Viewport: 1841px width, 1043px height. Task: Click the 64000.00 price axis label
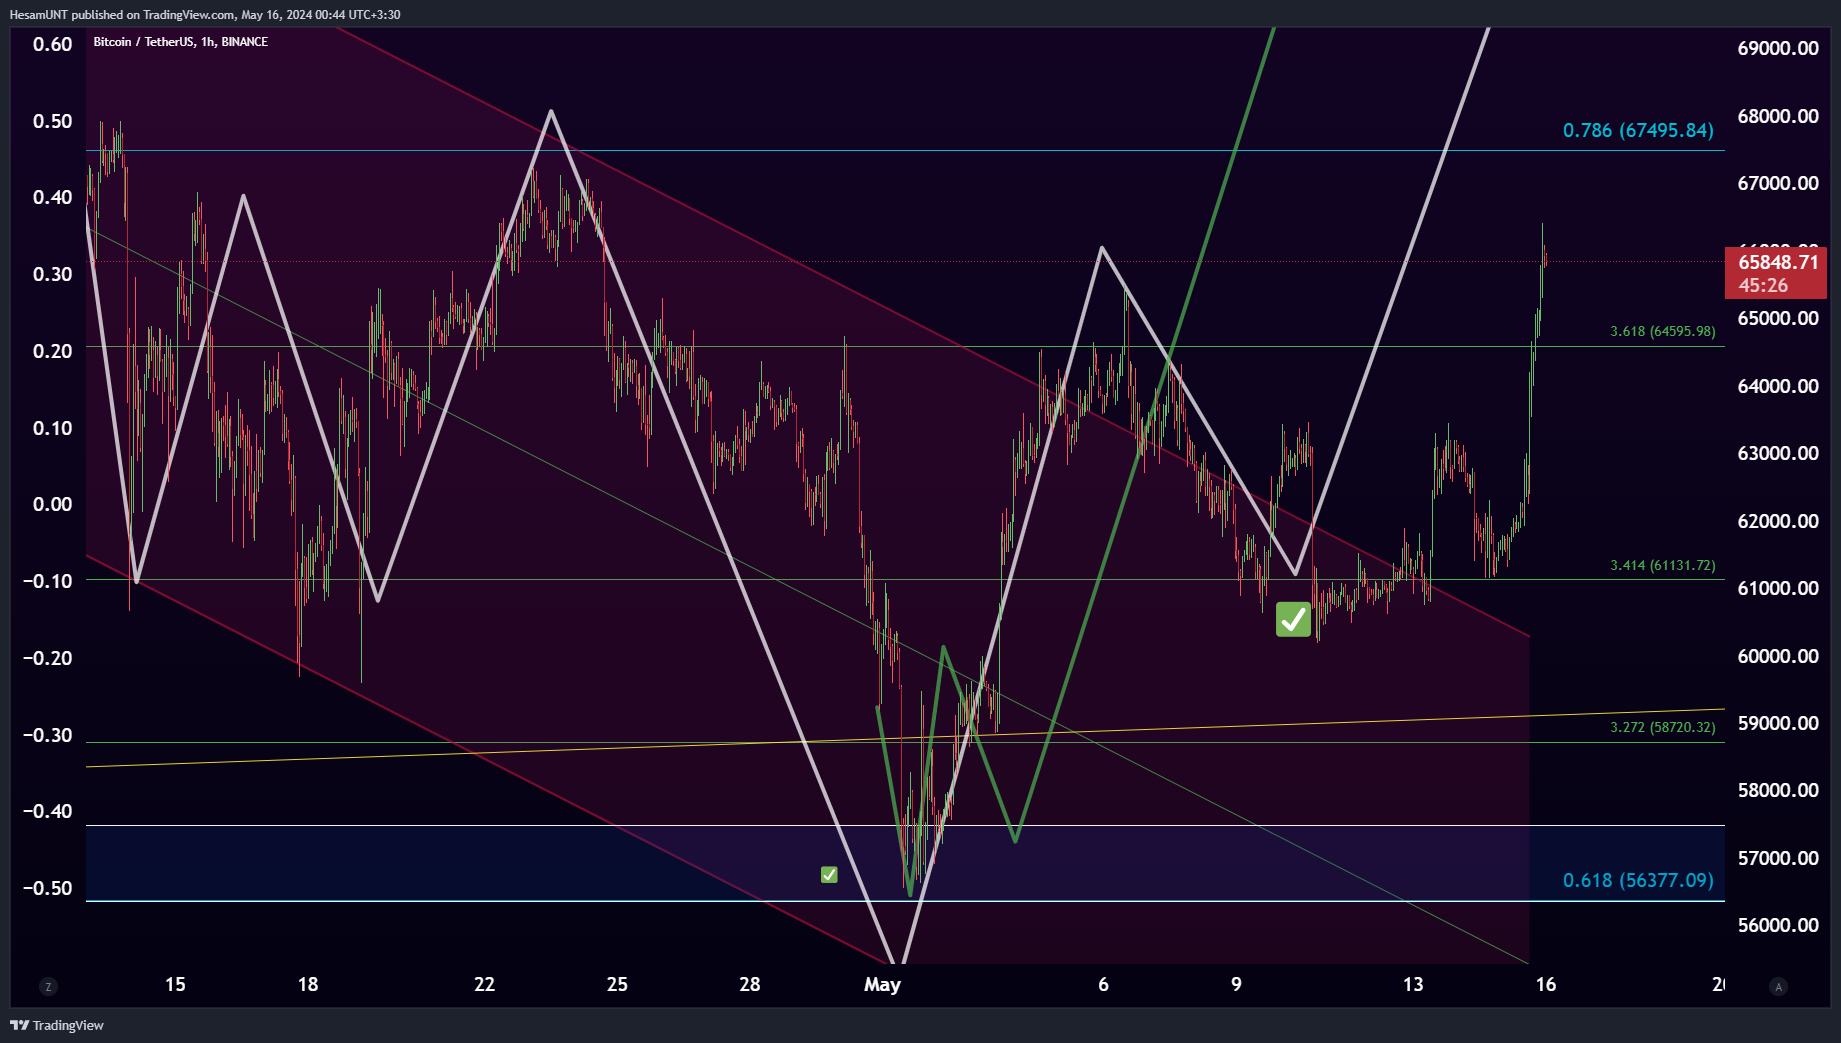[x=1778, y=386]
